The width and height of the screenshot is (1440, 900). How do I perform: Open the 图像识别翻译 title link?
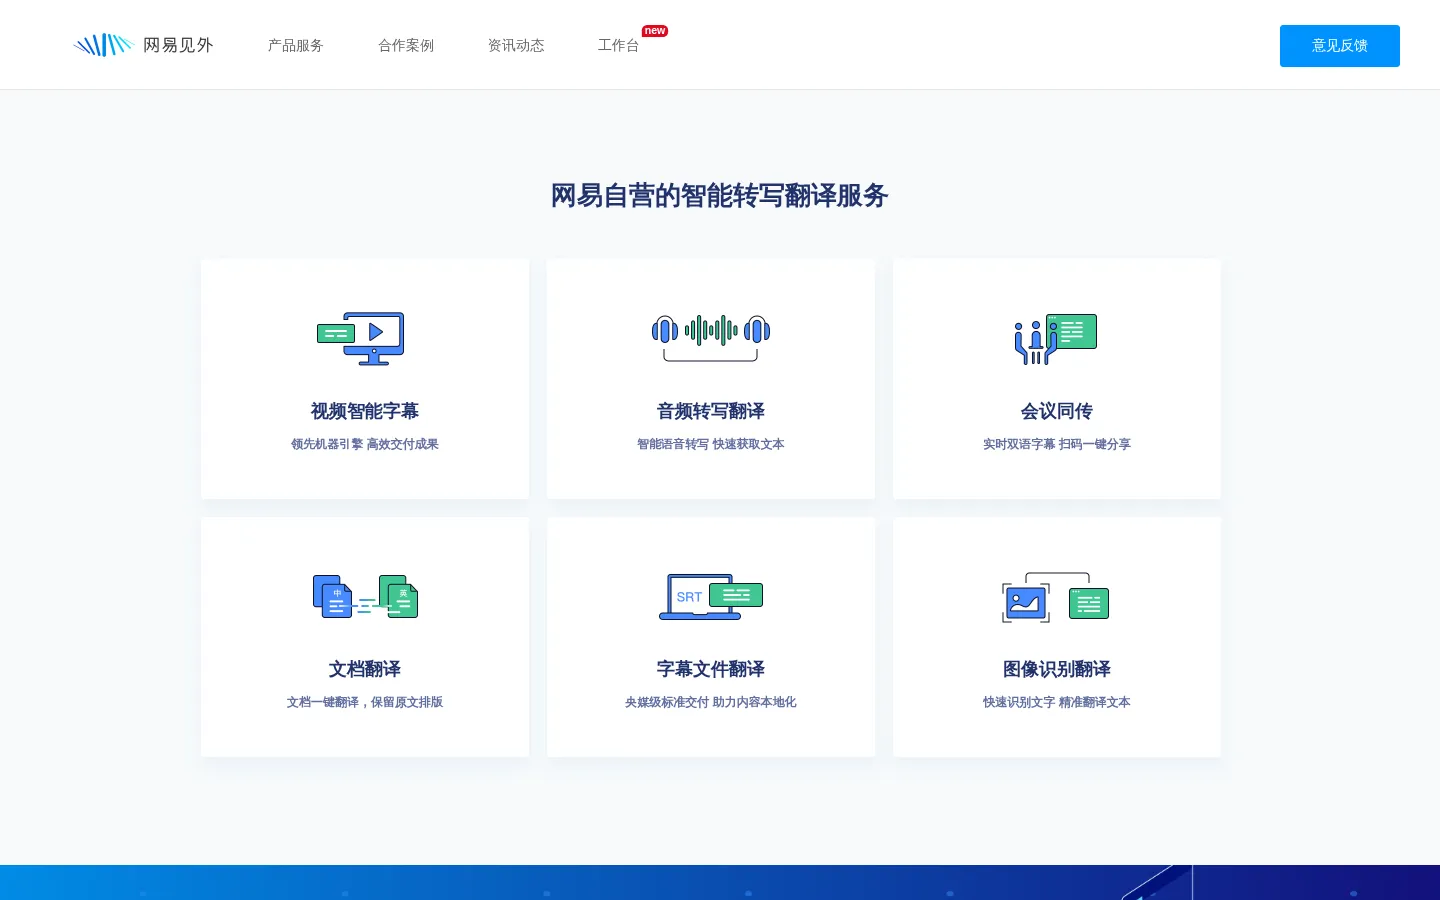coord(1057,669)
